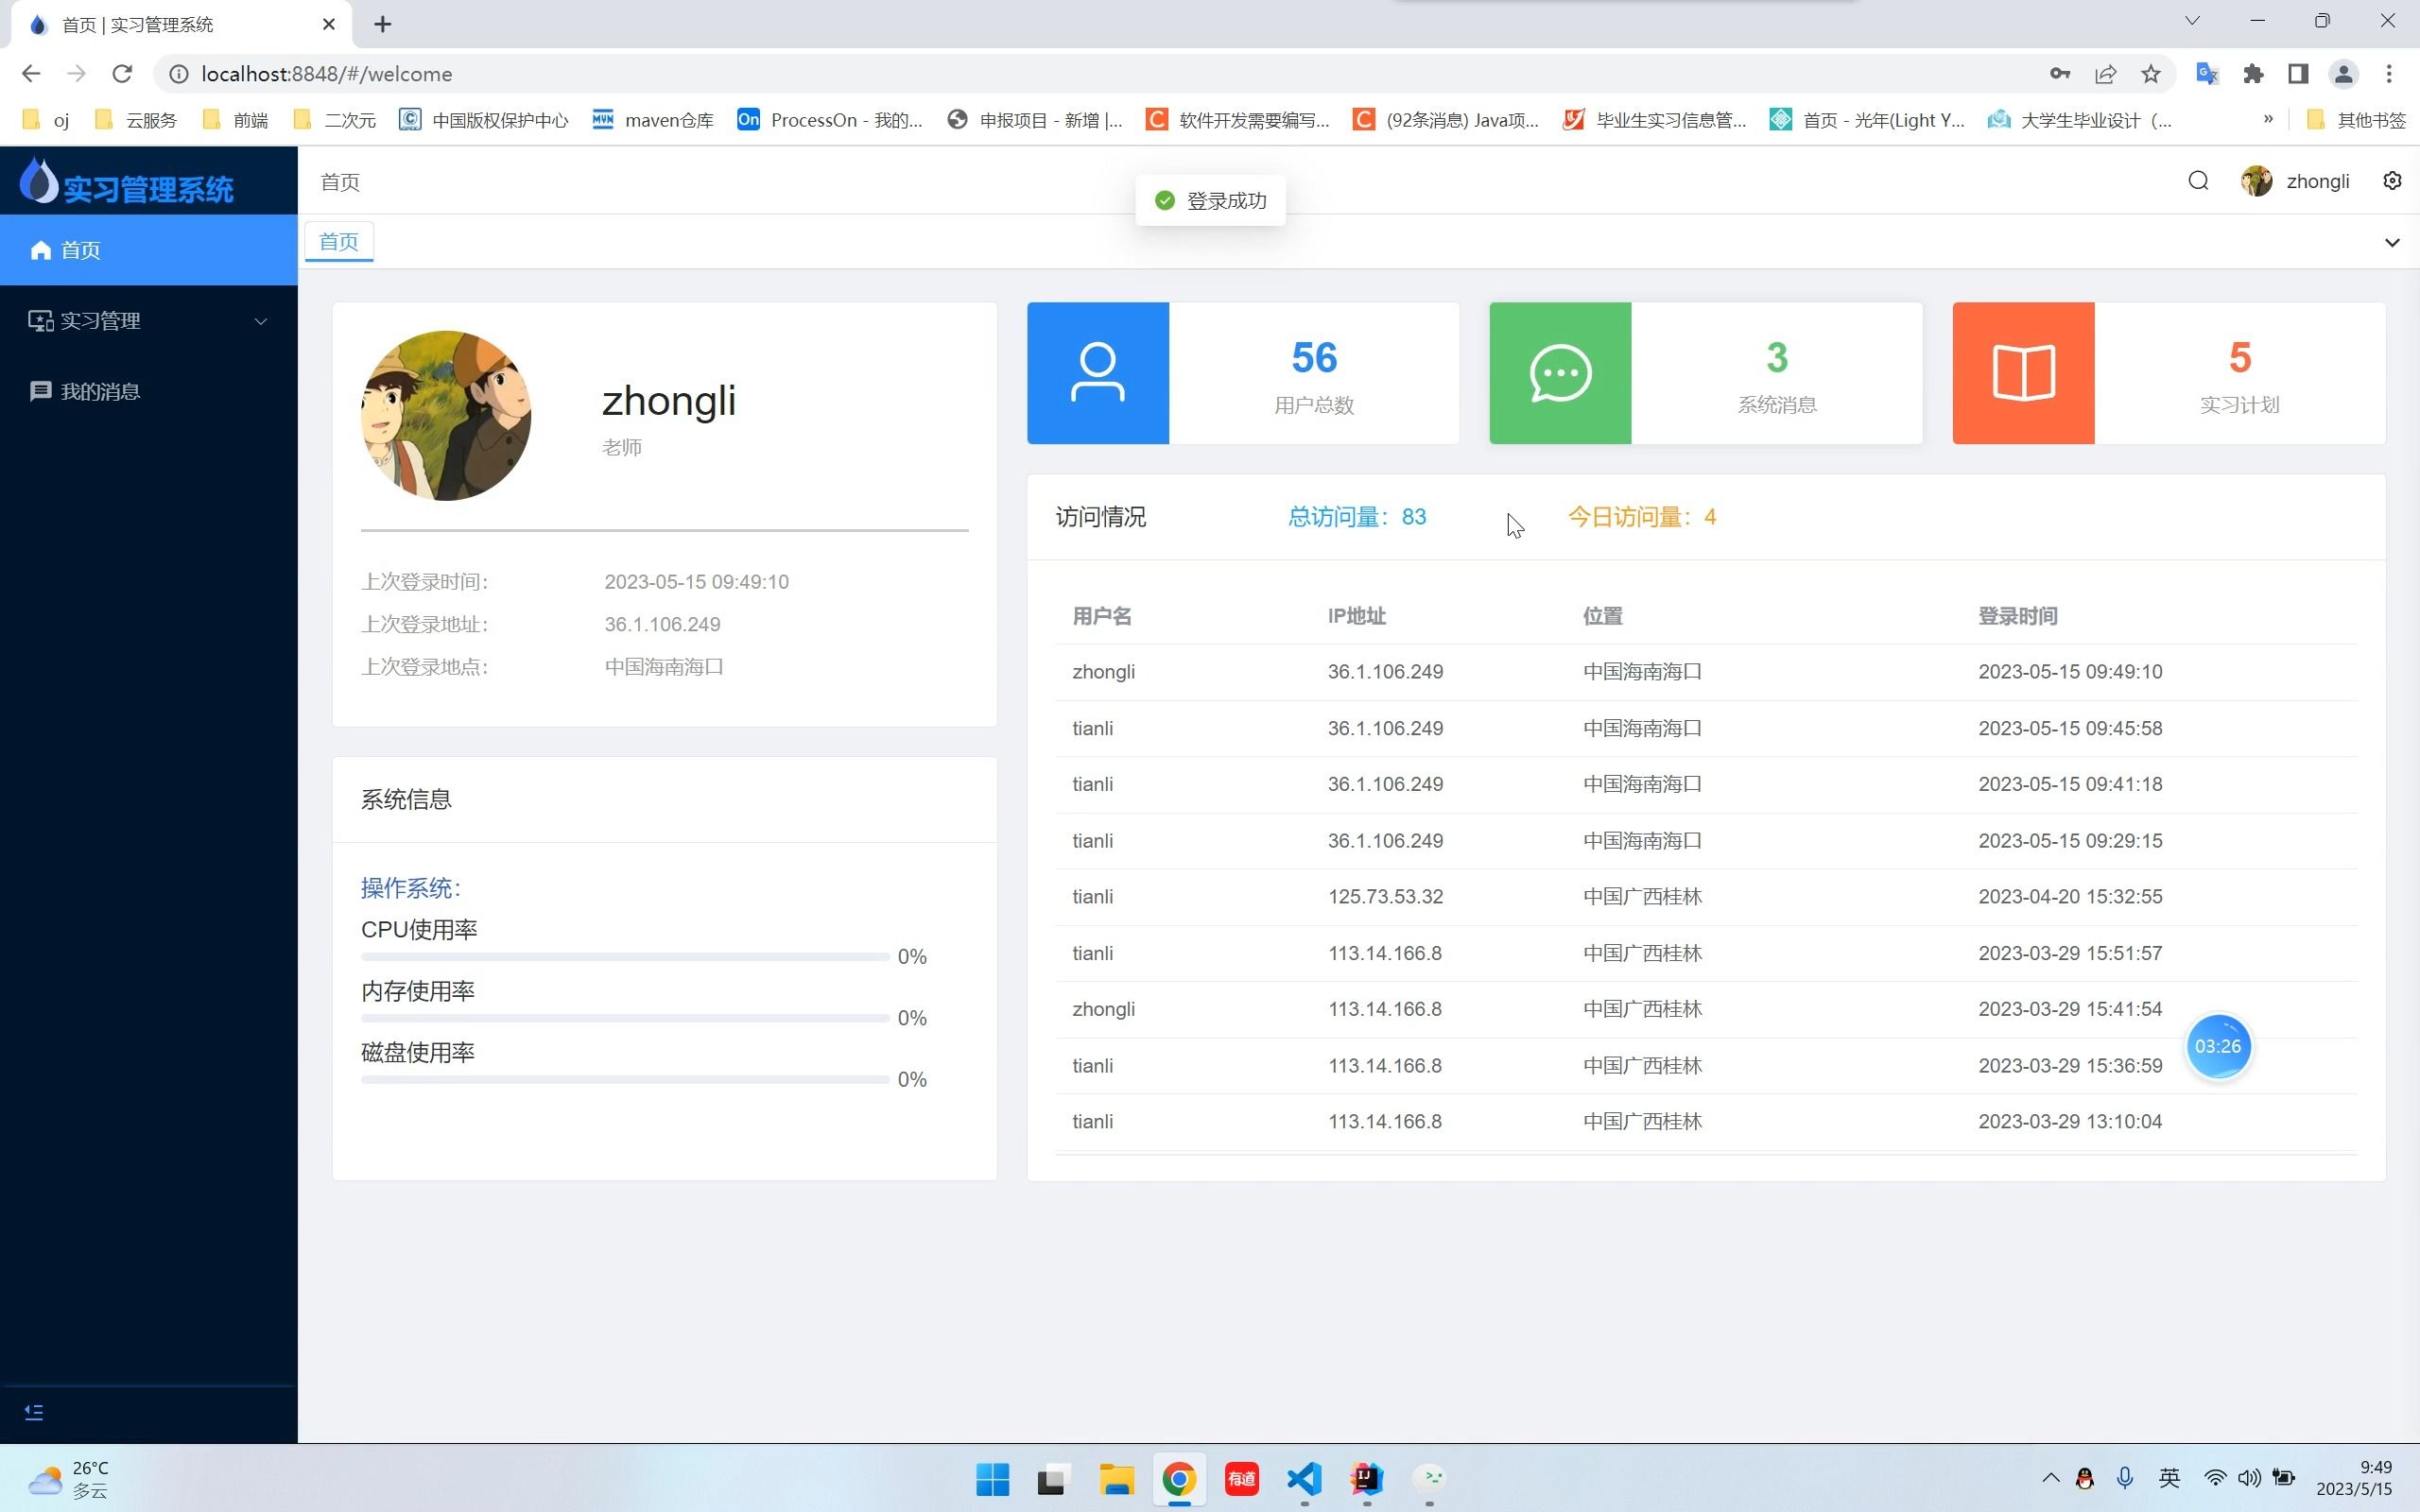Open the Chrome three-dot menu
The height and width of the screenshot is (1512, 2420).
tap(2389, 74)
